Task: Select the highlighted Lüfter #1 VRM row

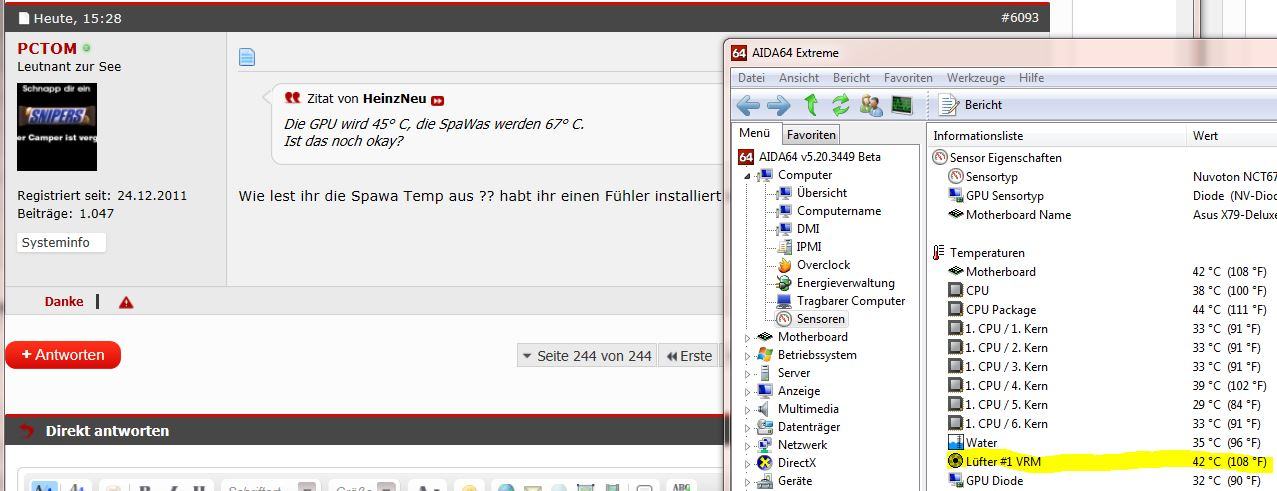Action: pos(1104,462)
